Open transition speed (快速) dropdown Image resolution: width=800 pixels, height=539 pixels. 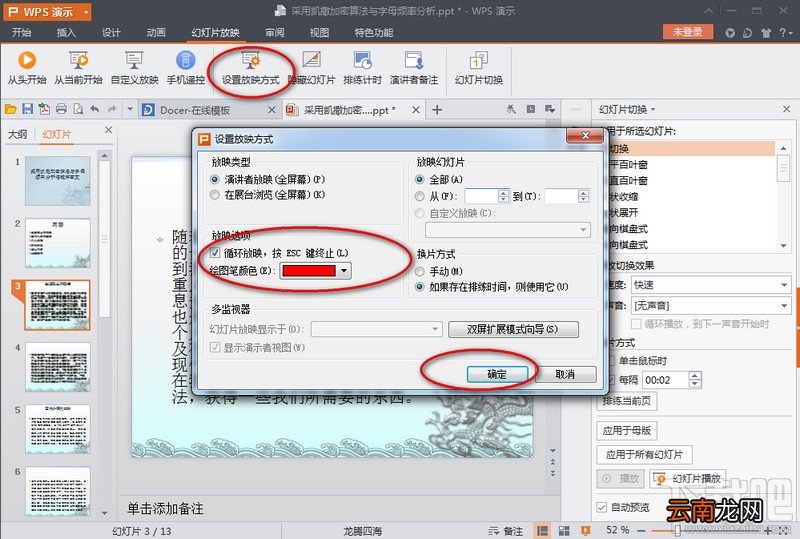click(784, 285)
